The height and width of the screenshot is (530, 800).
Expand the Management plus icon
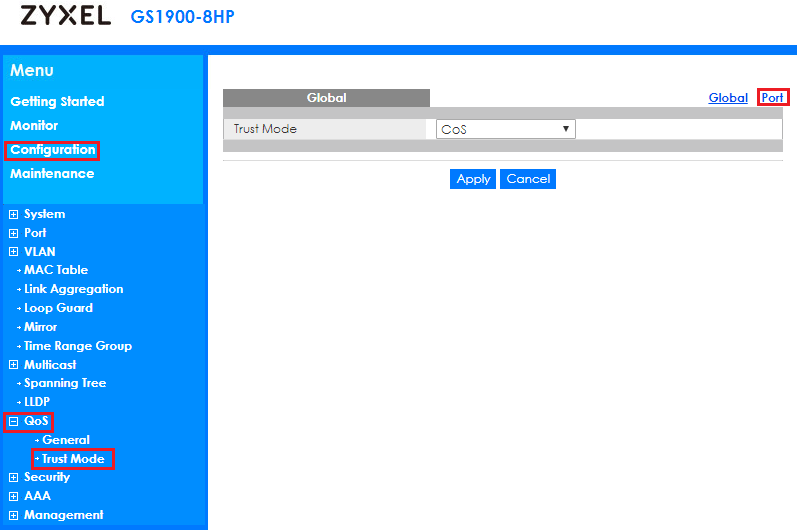tap(14, 515)
